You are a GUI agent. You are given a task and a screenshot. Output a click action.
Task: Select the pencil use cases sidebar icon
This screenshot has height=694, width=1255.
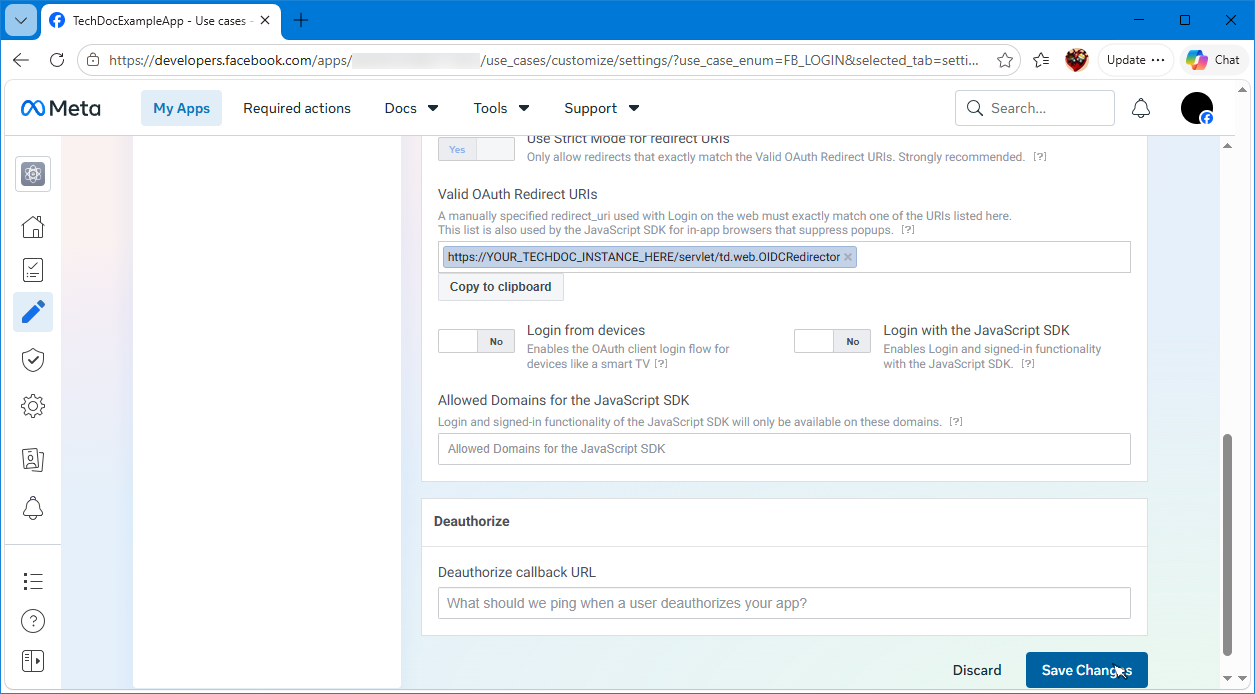tap(33, 313)
